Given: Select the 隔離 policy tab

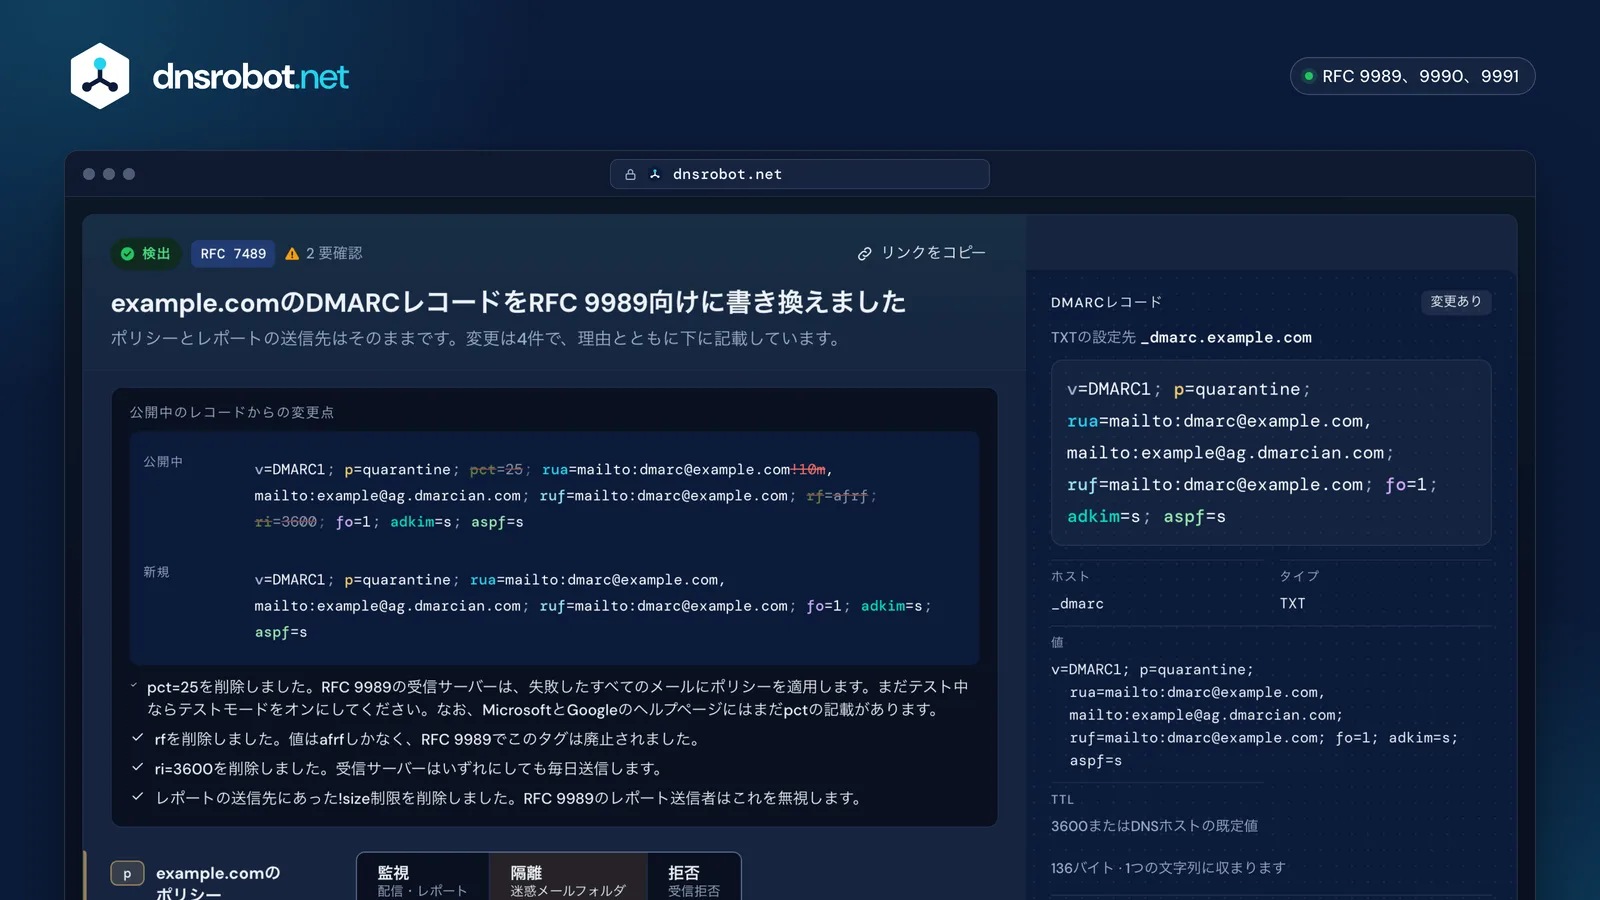Looking at the screenshot, I should coord(568,879).
